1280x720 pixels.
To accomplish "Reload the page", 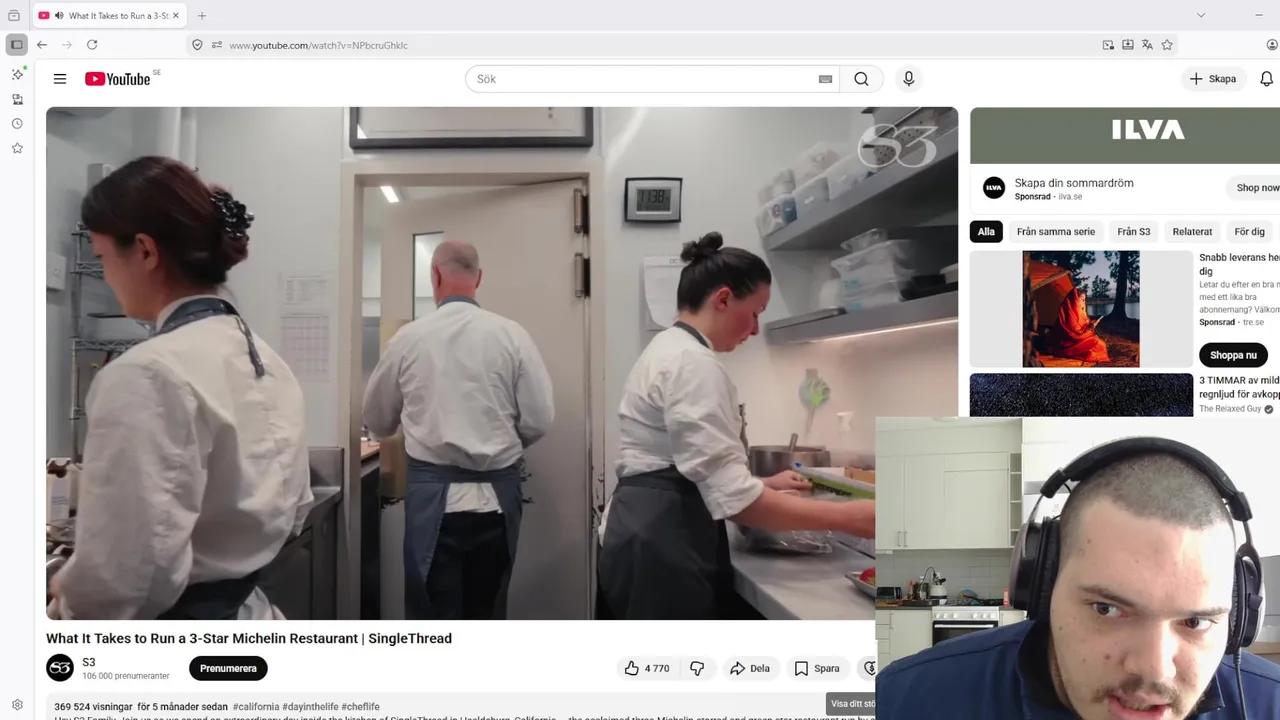I will [x=92, y=45].
